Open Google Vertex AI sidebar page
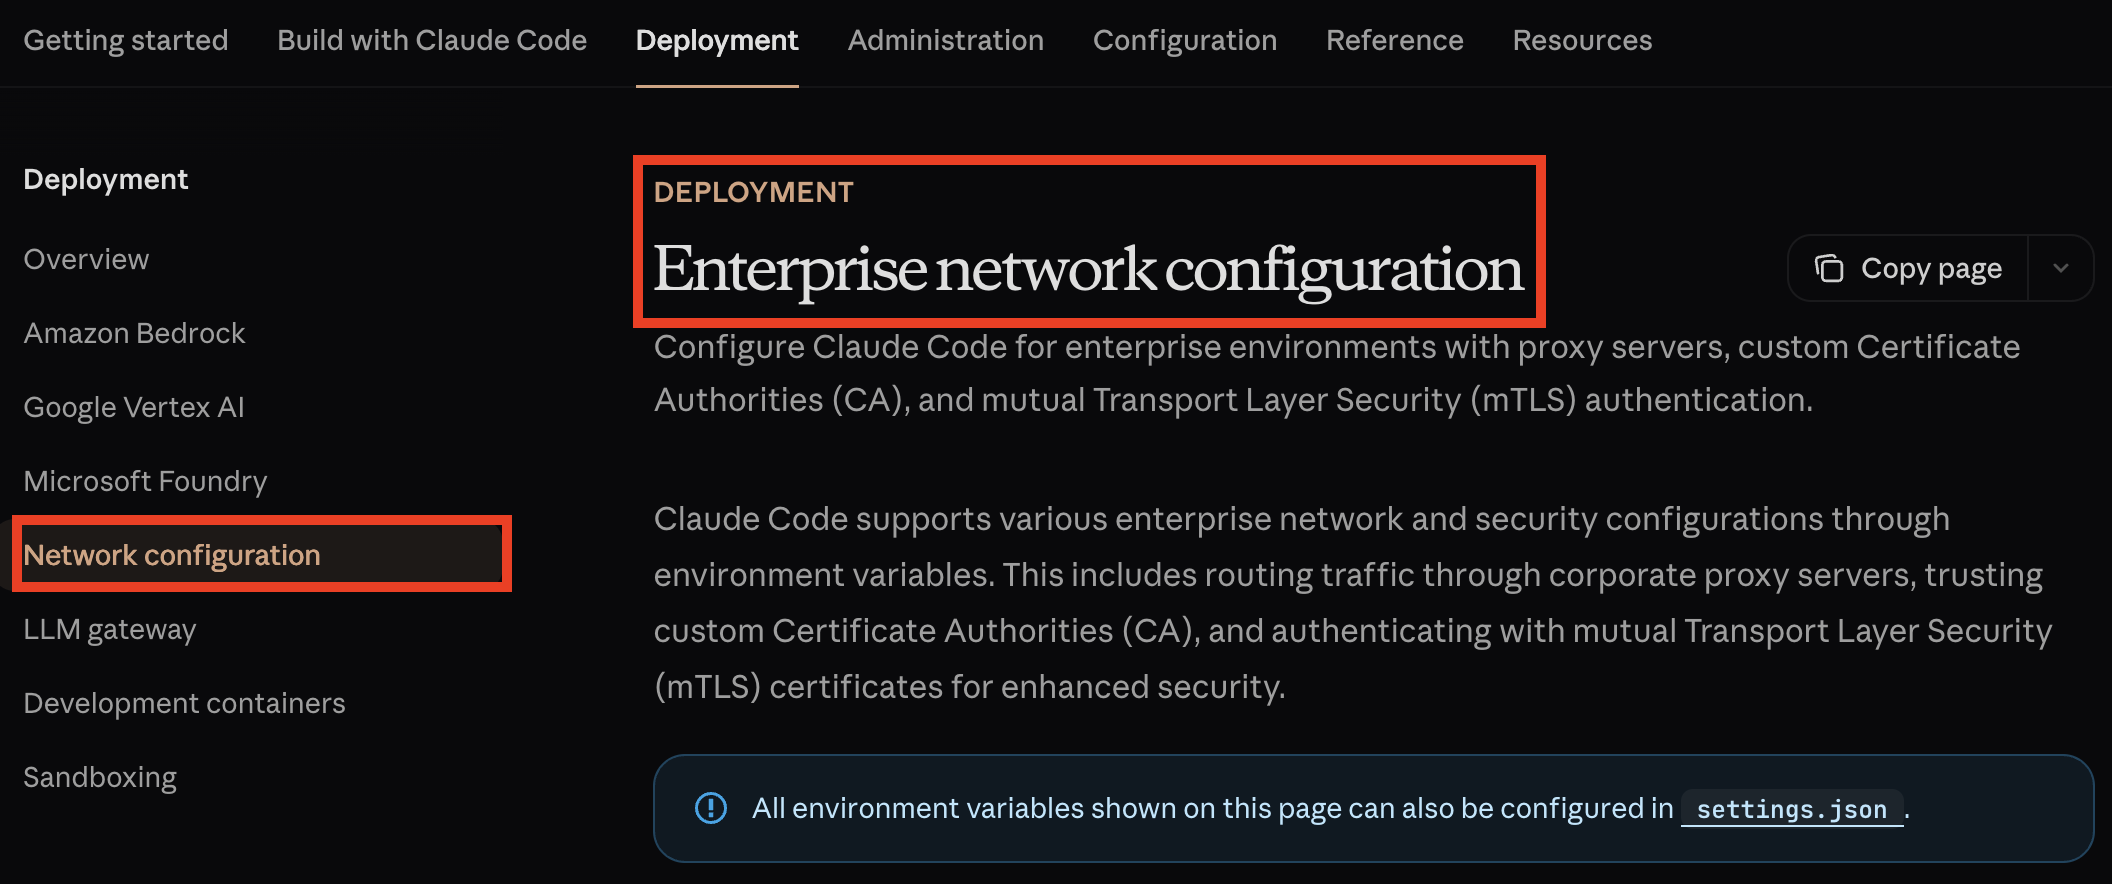This screenshot has height=884, width=2112. (134, 407)
